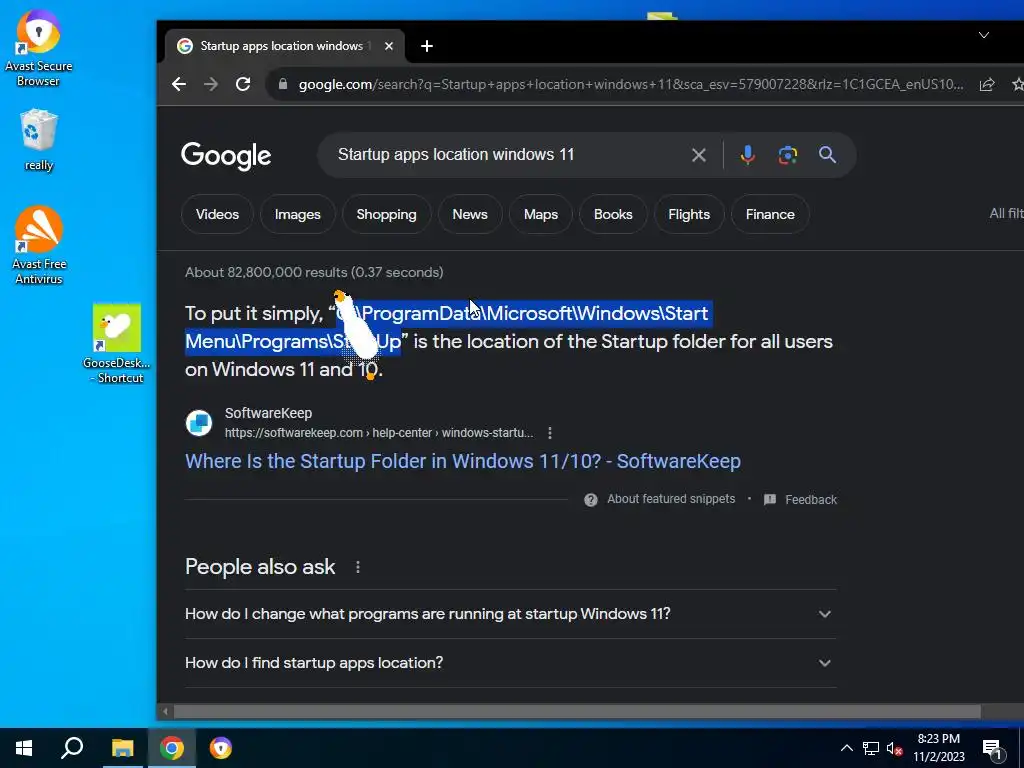The image size is (1024, 768).
Task: Click the Chrome address bar URL
Action: coord(630,84)
